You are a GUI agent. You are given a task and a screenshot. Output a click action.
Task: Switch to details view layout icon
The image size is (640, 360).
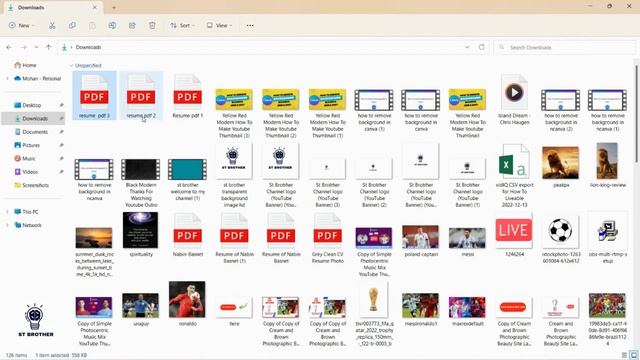(624, 355)
